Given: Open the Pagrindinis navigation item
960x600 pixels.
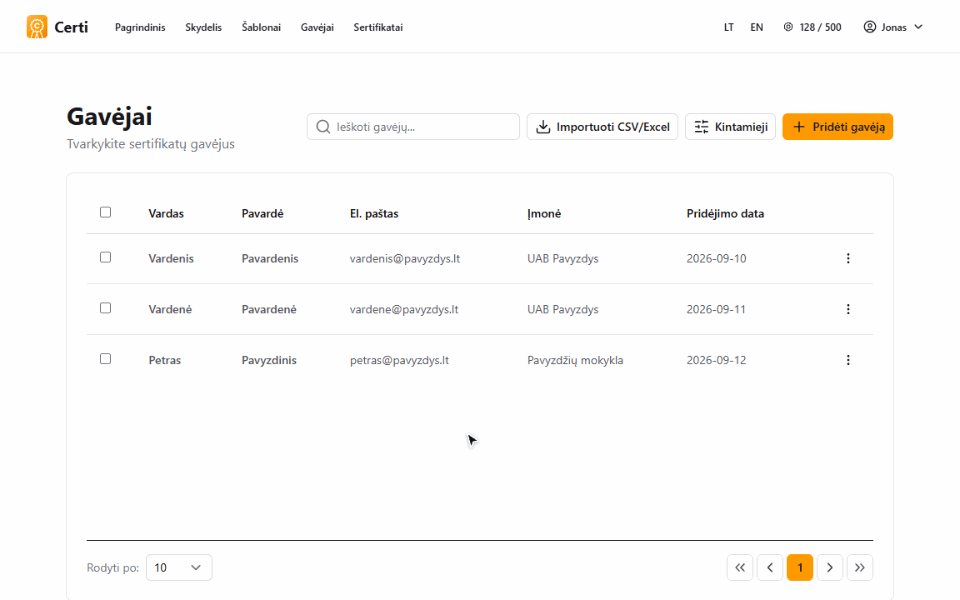Looking at the screenshot, I should pos(140,27).
